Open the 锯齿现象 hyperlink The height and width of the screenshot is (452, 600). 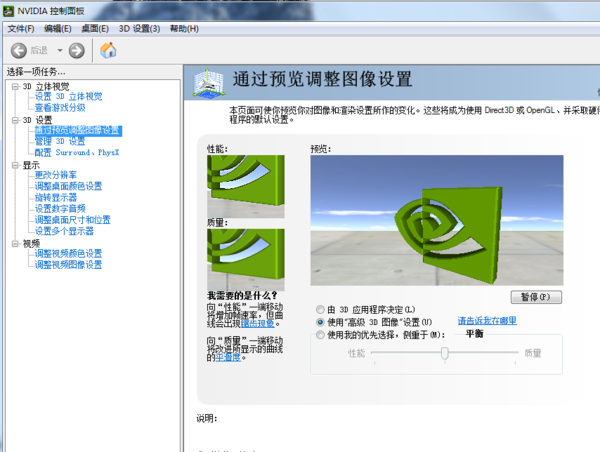coord(258,323)
